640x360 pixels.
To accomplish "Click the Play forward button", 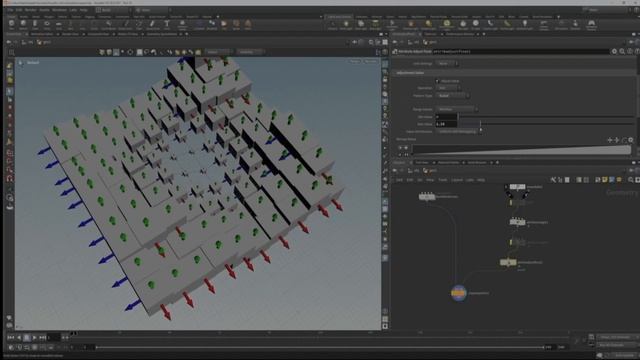I will (x=34, y=338).
